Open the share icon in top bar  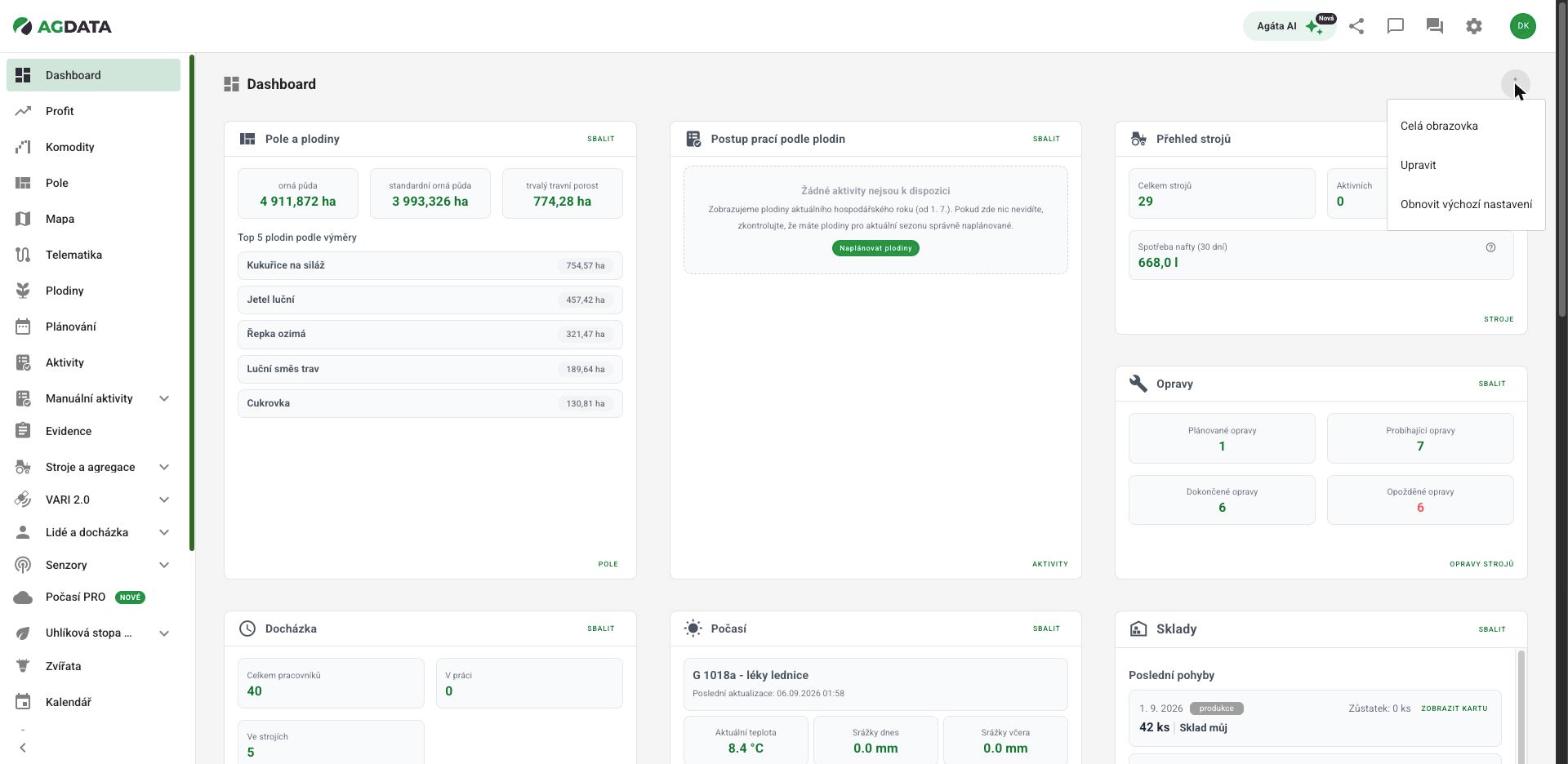1356,26
